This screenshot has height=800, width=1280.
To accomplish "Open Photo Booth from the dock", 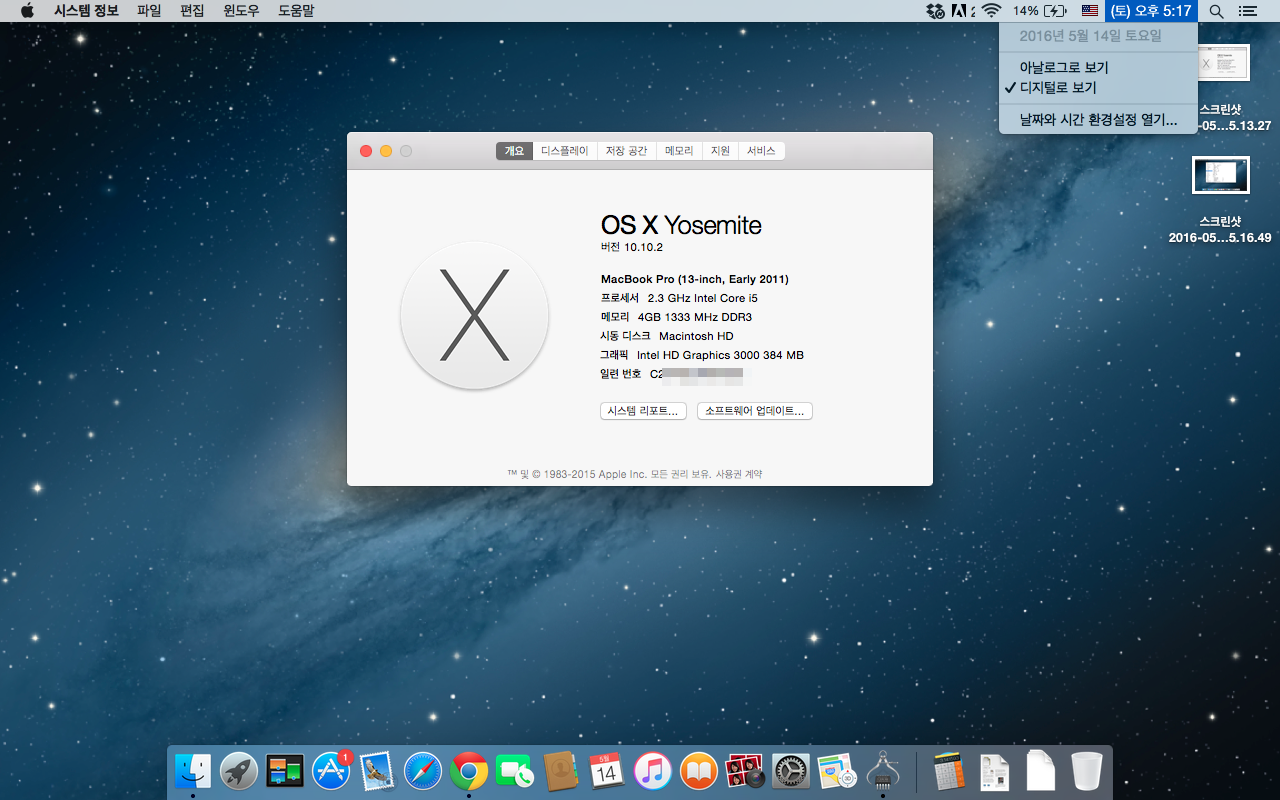I will 745,771.
